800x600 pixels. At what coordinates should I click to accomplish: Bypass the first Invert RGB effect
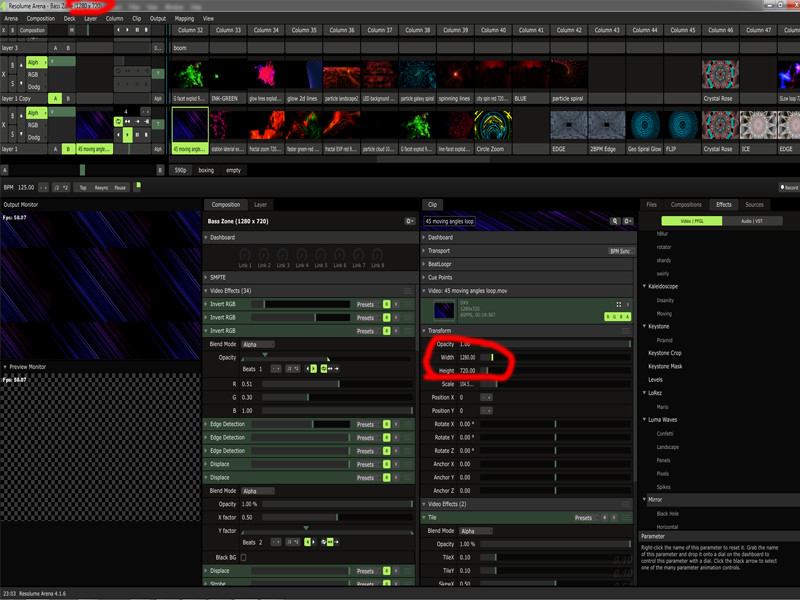[386, 304]
